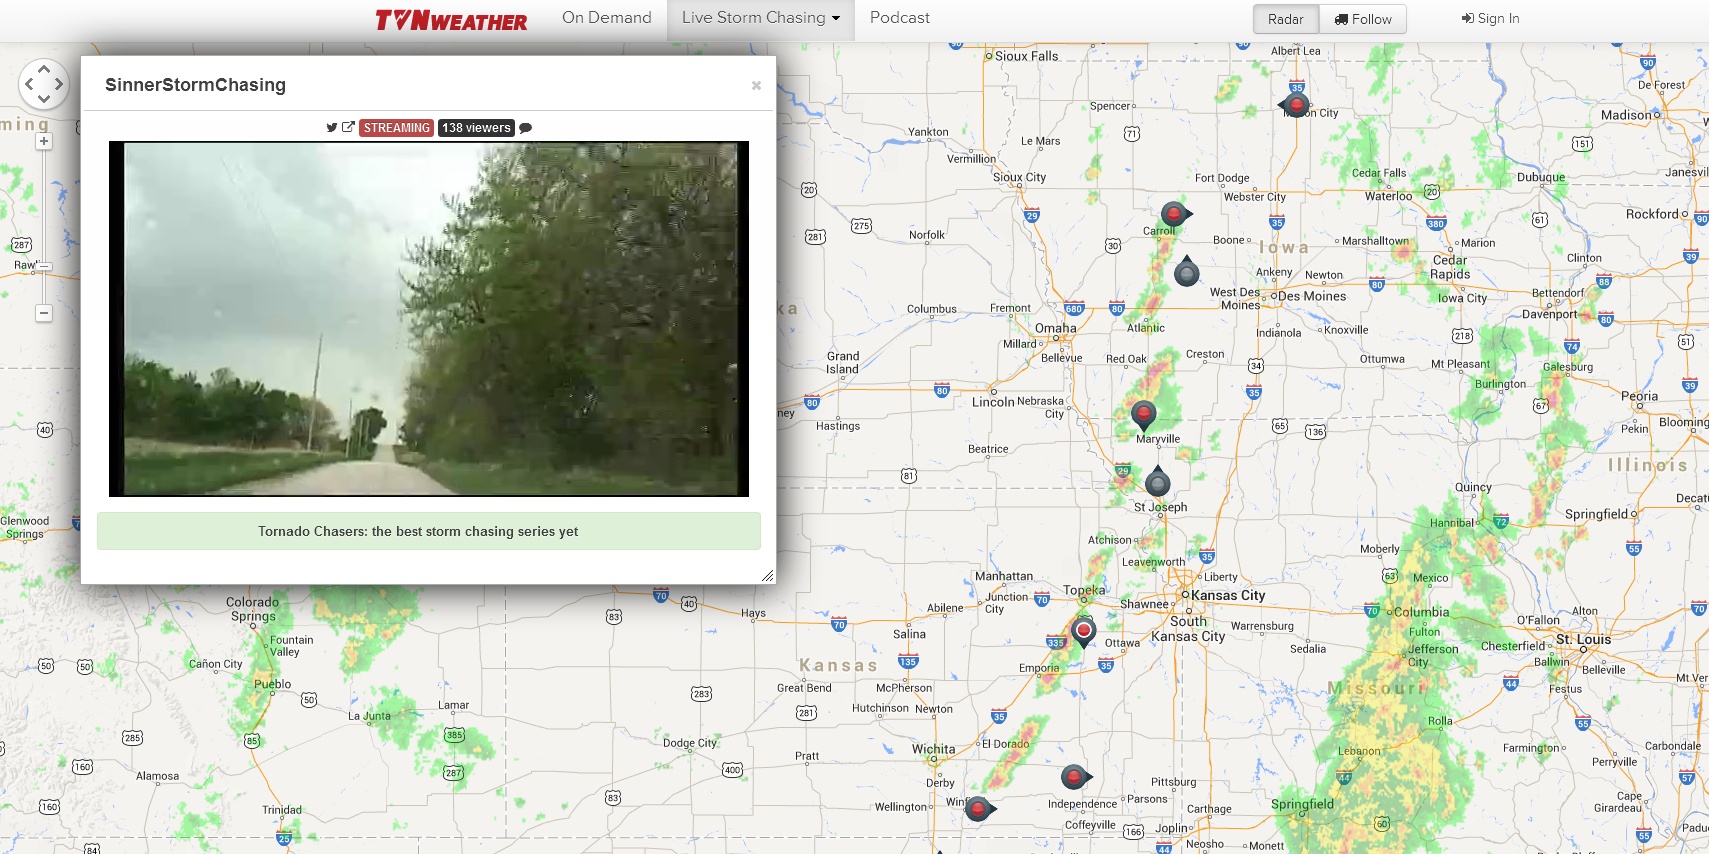1709x854 pixels.
Task: Select the red chaser marker near Winfield
Action: point(979,809)
